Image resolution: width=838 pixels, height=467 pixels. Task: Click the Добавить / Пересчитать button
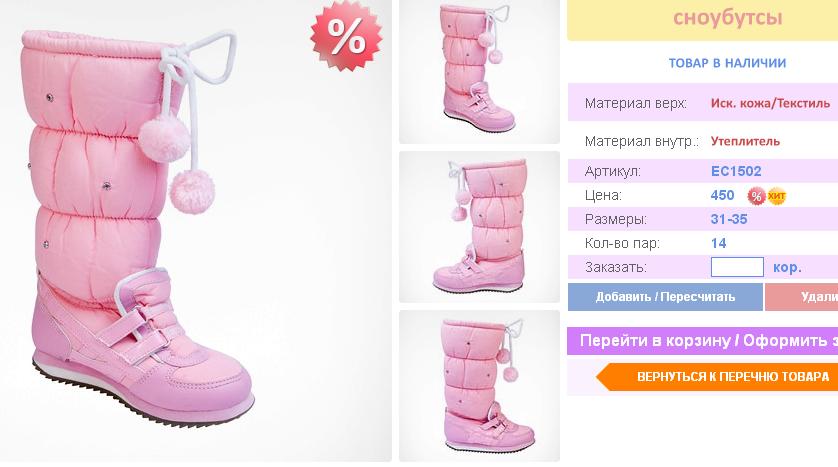click(665, 297)
